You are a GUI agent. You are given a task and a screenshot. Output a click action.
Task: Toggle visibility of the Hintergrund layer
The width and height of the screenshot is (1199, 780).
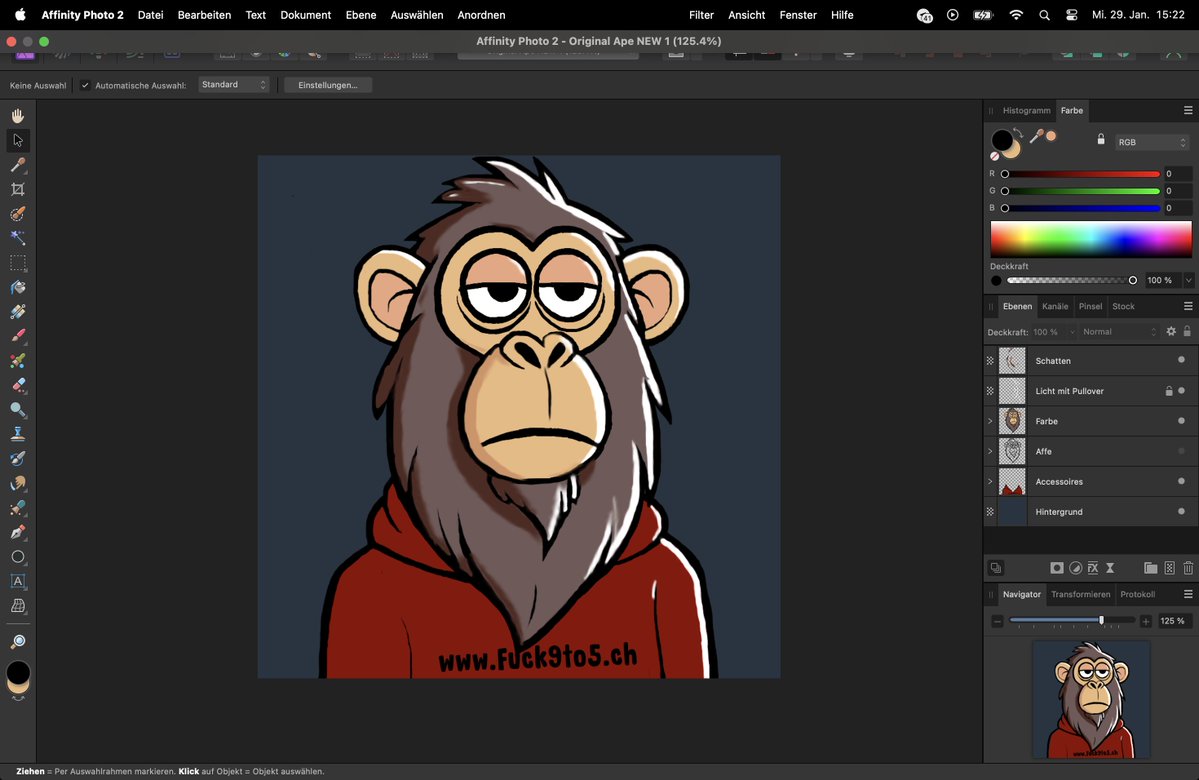coord(1181,512)
